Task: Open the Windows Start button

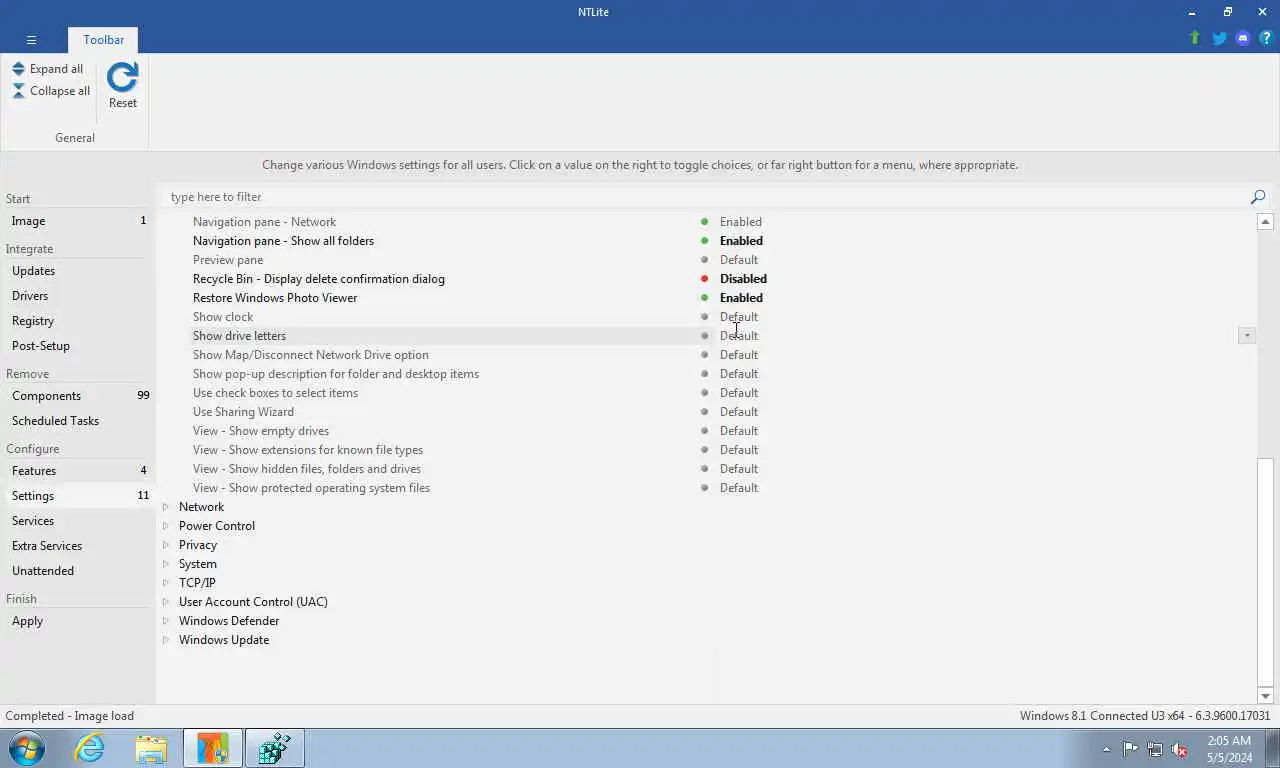Action: (x=27, y=748)
